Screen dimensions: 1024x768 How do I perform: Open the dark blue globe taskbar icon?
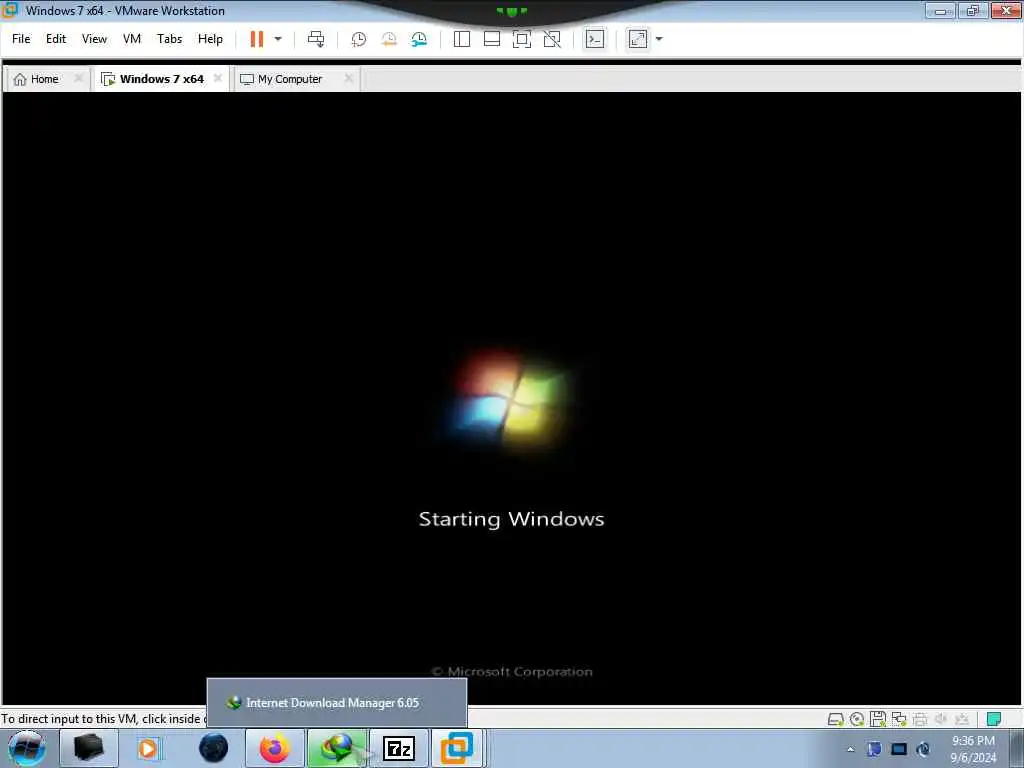click(x=213, y=748)
